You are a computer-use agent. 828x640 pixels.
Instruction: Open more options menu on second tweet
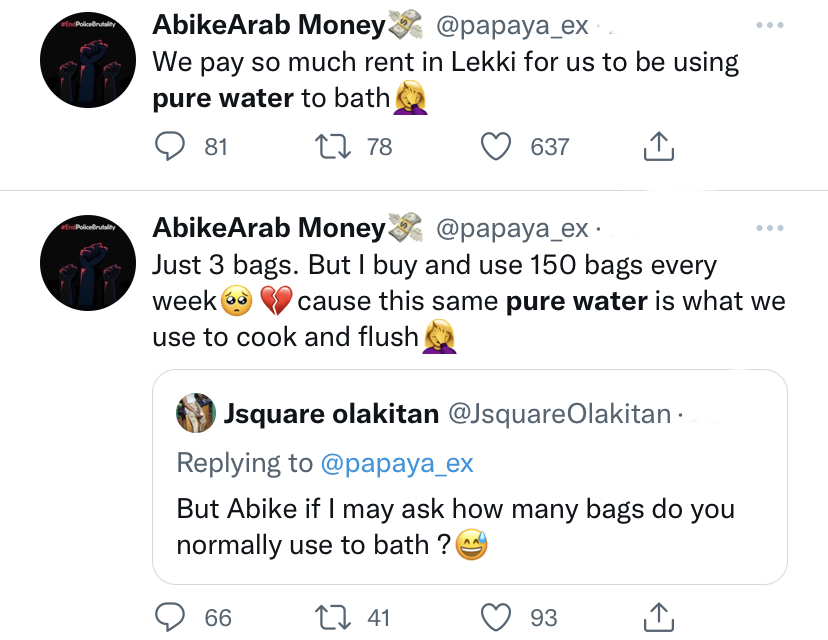tap(770, 228)
